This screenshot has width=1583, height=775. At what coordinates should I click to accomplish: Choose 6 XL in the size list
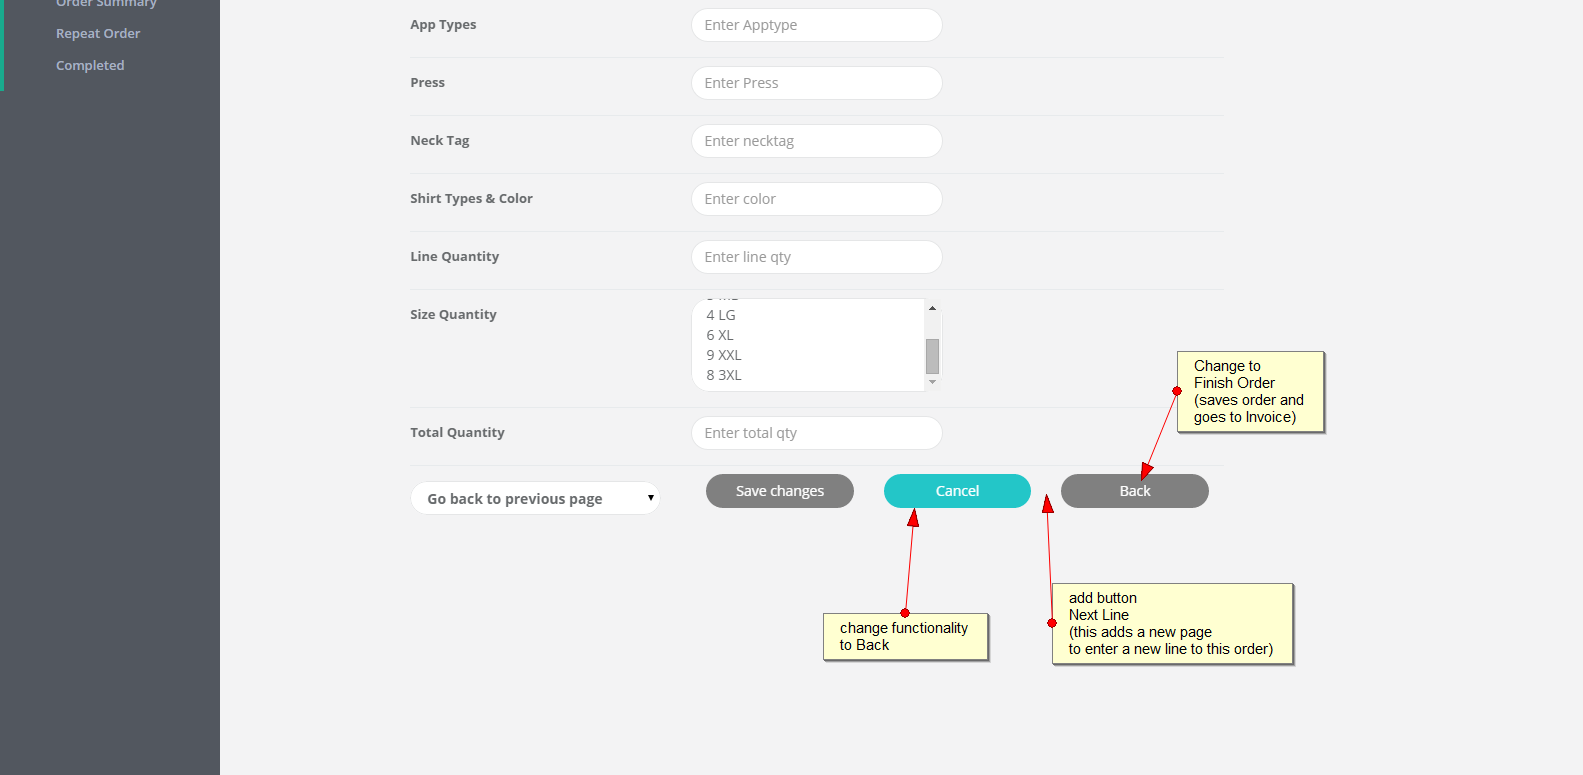pos(720,335)
